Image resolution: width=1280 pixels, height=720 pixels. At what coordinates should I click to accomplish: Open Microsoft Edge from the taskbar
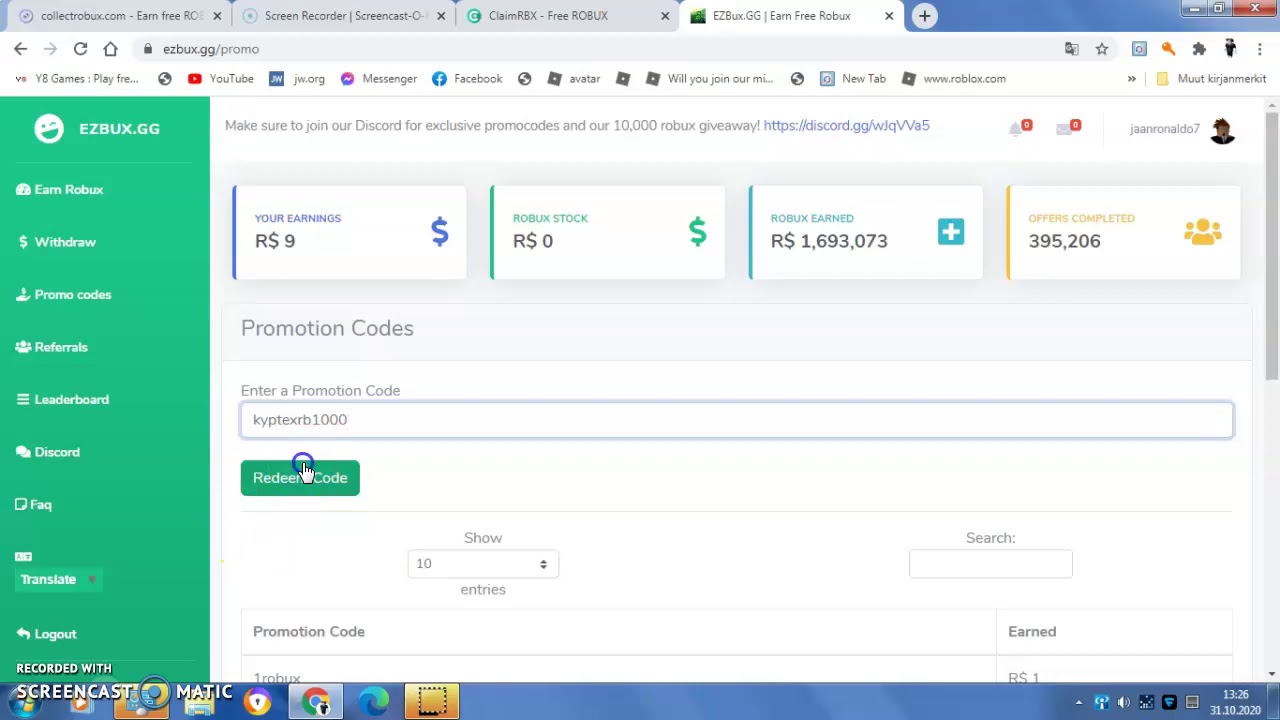pos(374,702)
